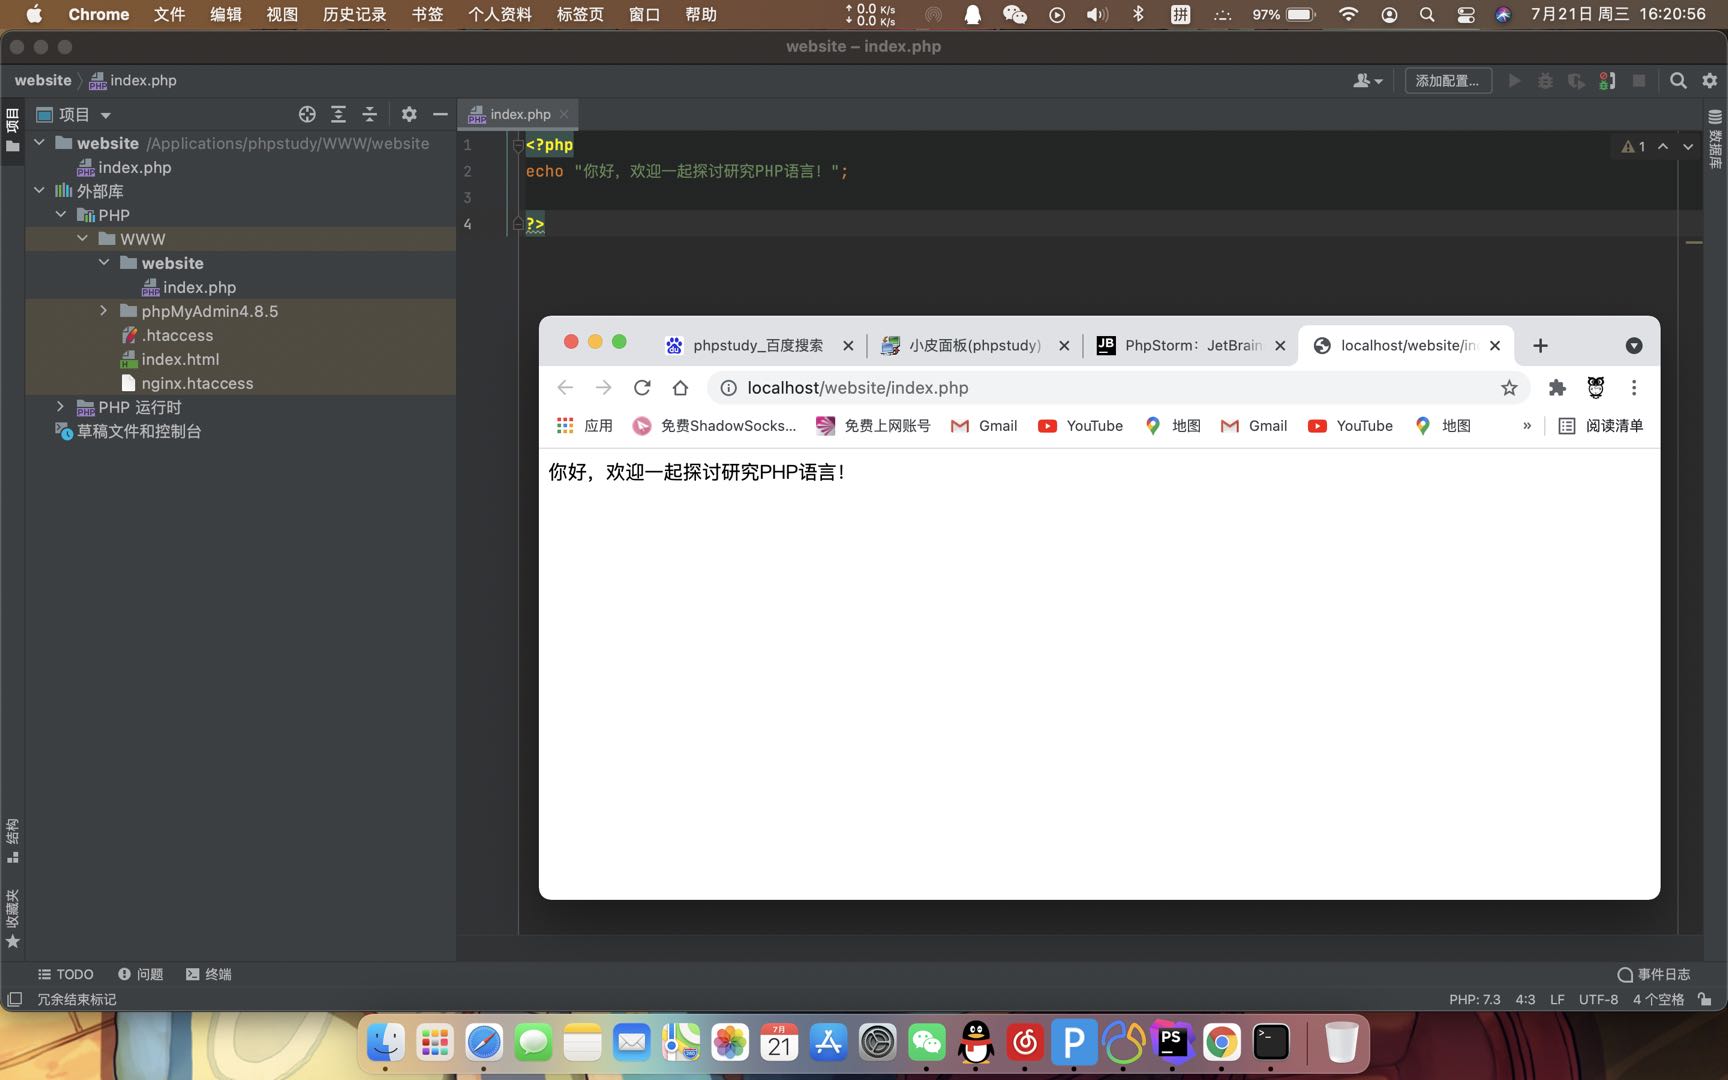Click the locate current file target icon
Image resolution: width=1728 pixels, height=1080 pixels.
coord(307,114)
